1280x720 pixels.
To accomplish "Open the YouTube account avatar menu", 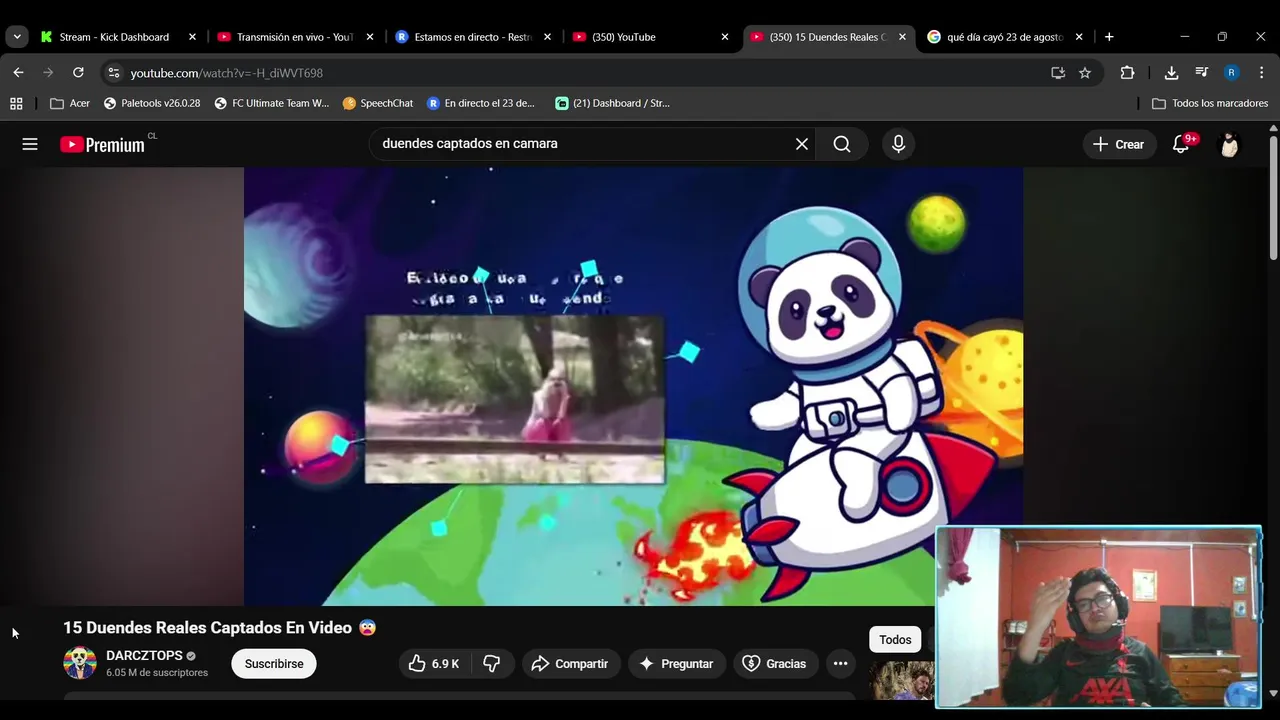I will (x=1229, y=144).
